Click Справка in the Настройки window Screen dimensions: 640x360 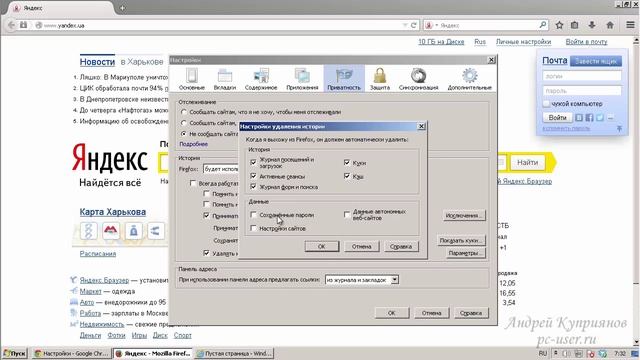(x=471, y=313)
